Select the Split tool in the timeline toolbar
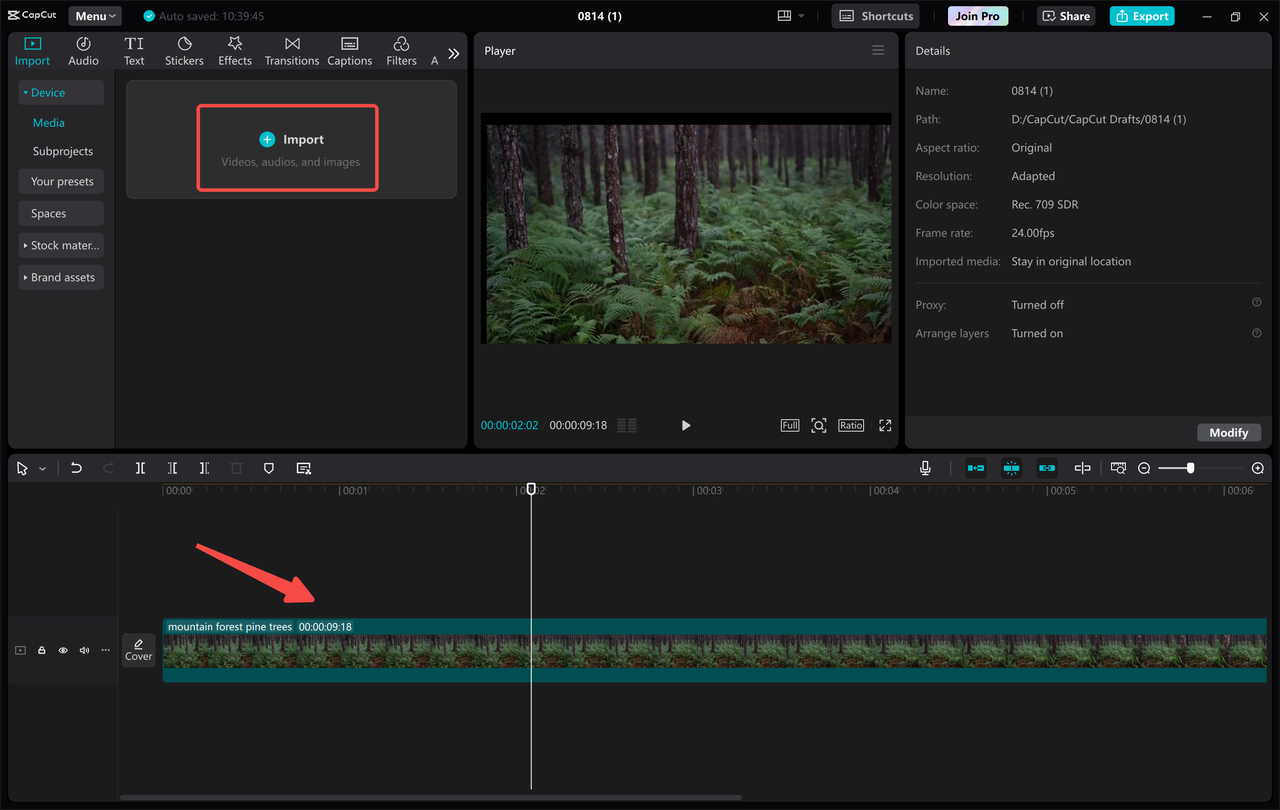The height and width of the screenshot is (810, 1280). click(140, 467)
